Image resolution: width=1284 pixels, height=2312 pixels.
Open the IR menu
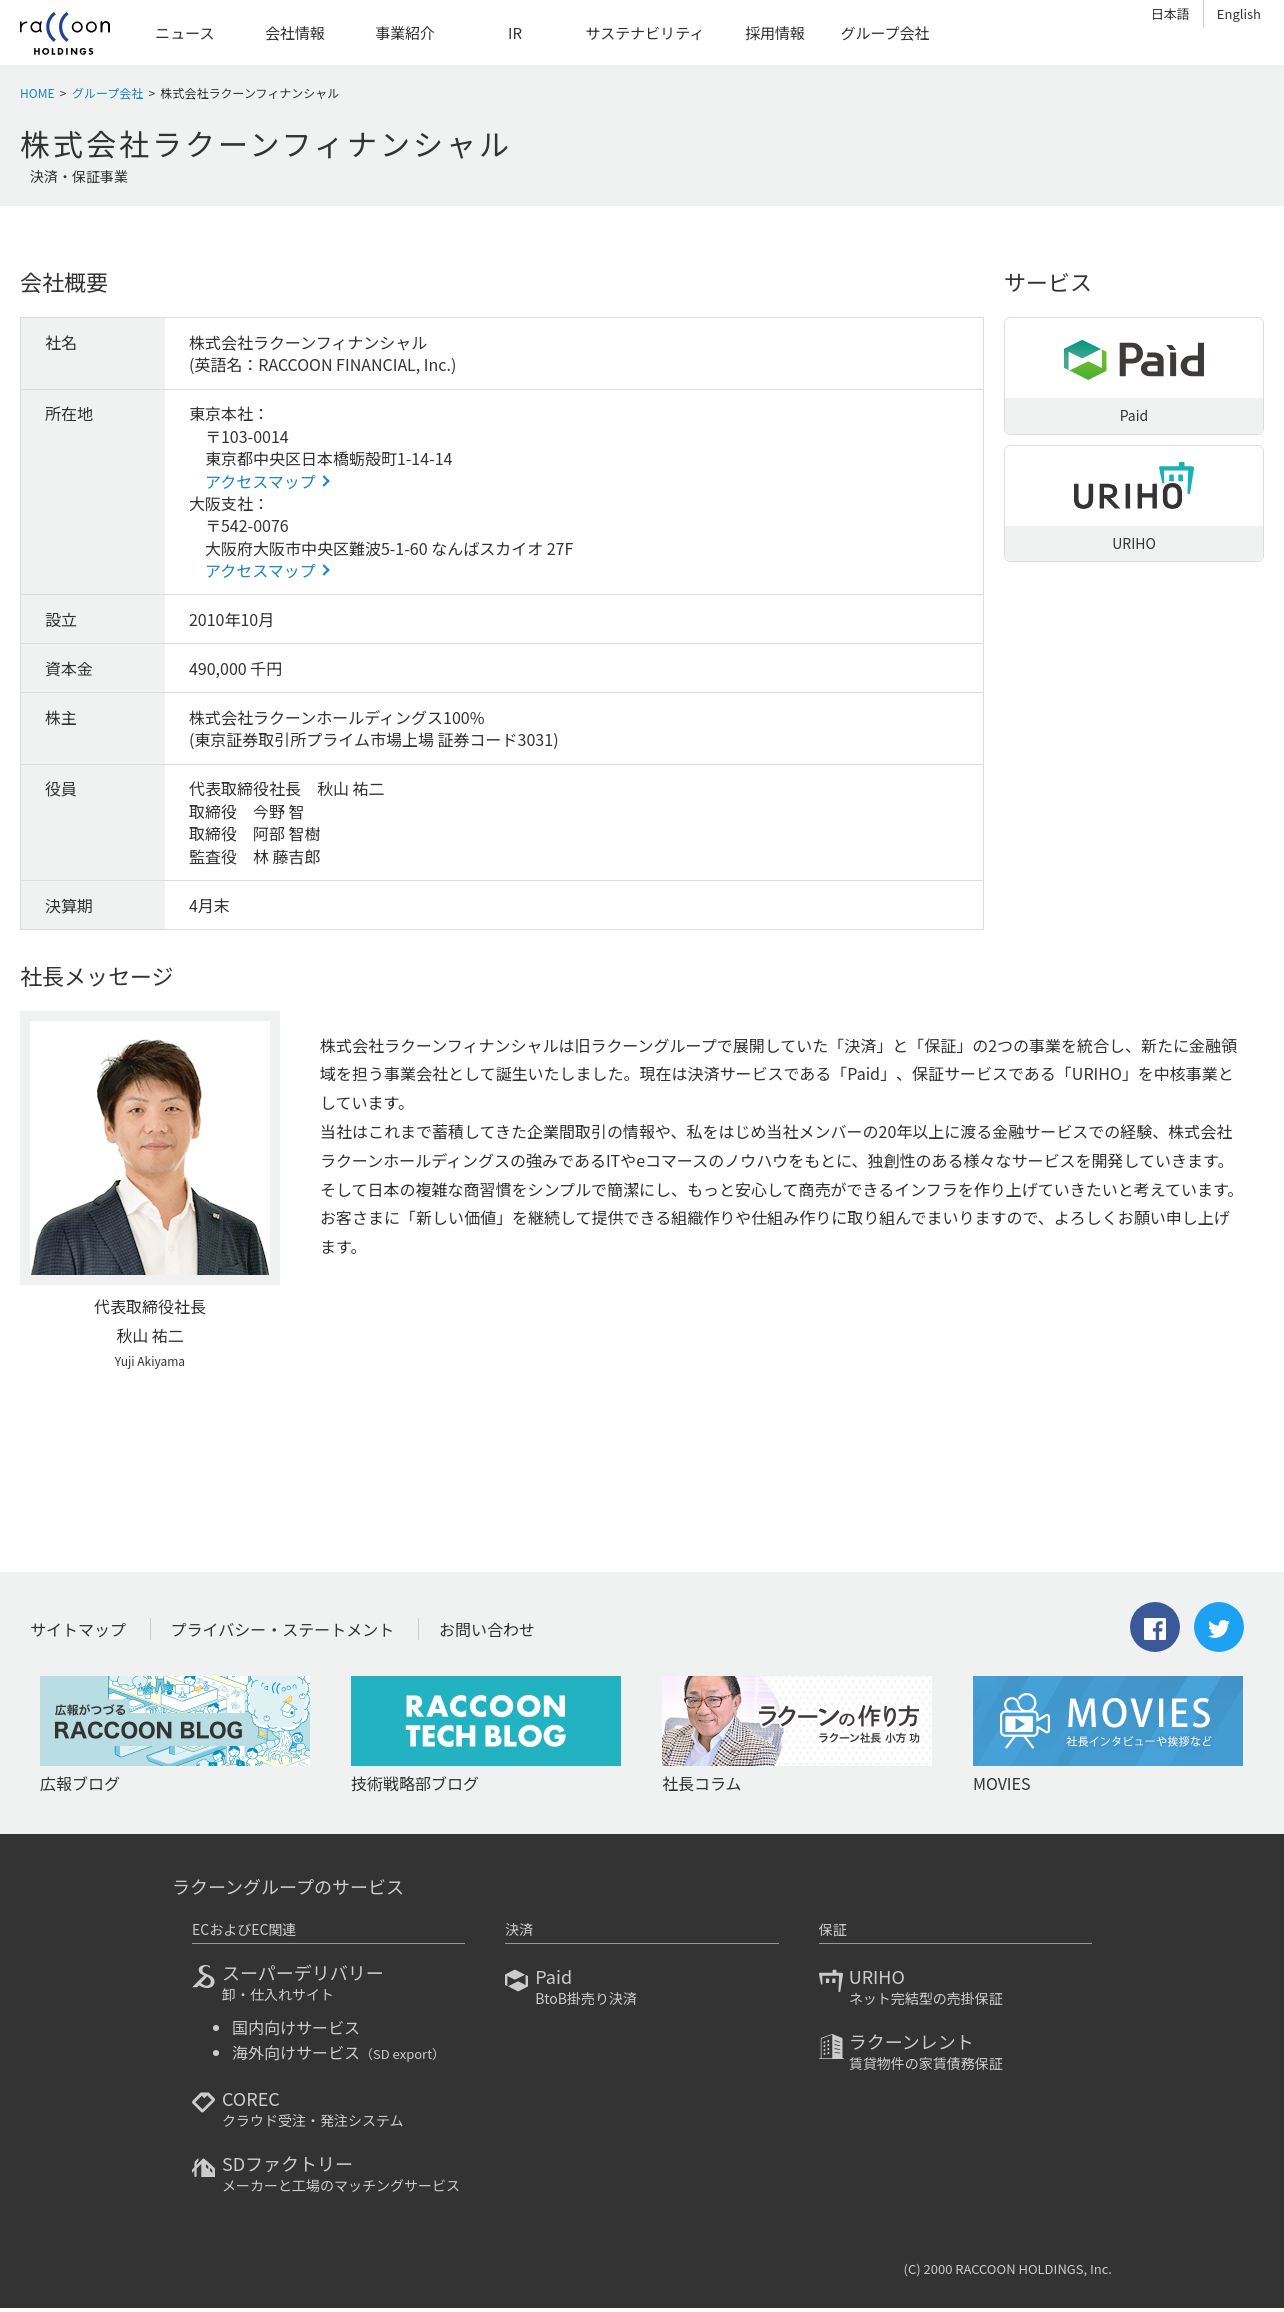[515, 33]
